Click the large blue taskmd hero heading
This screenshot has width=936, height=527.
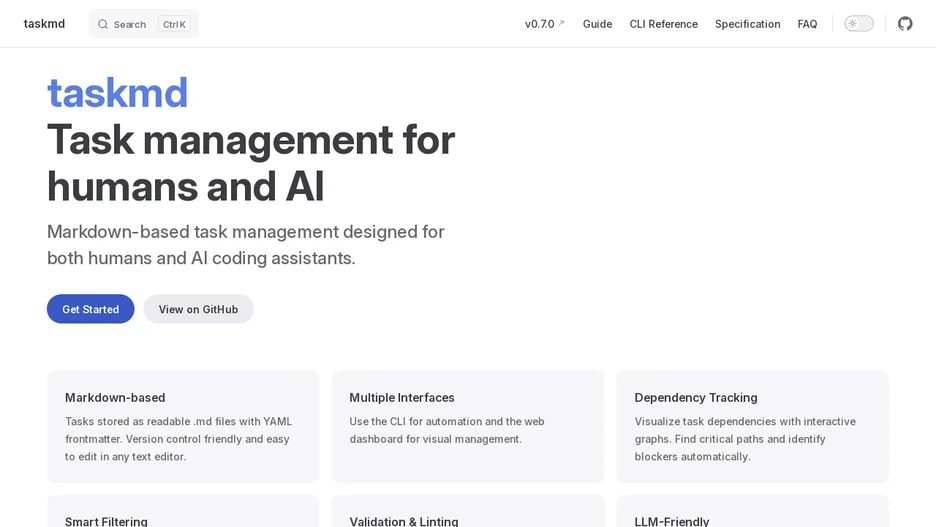point(118,93)
